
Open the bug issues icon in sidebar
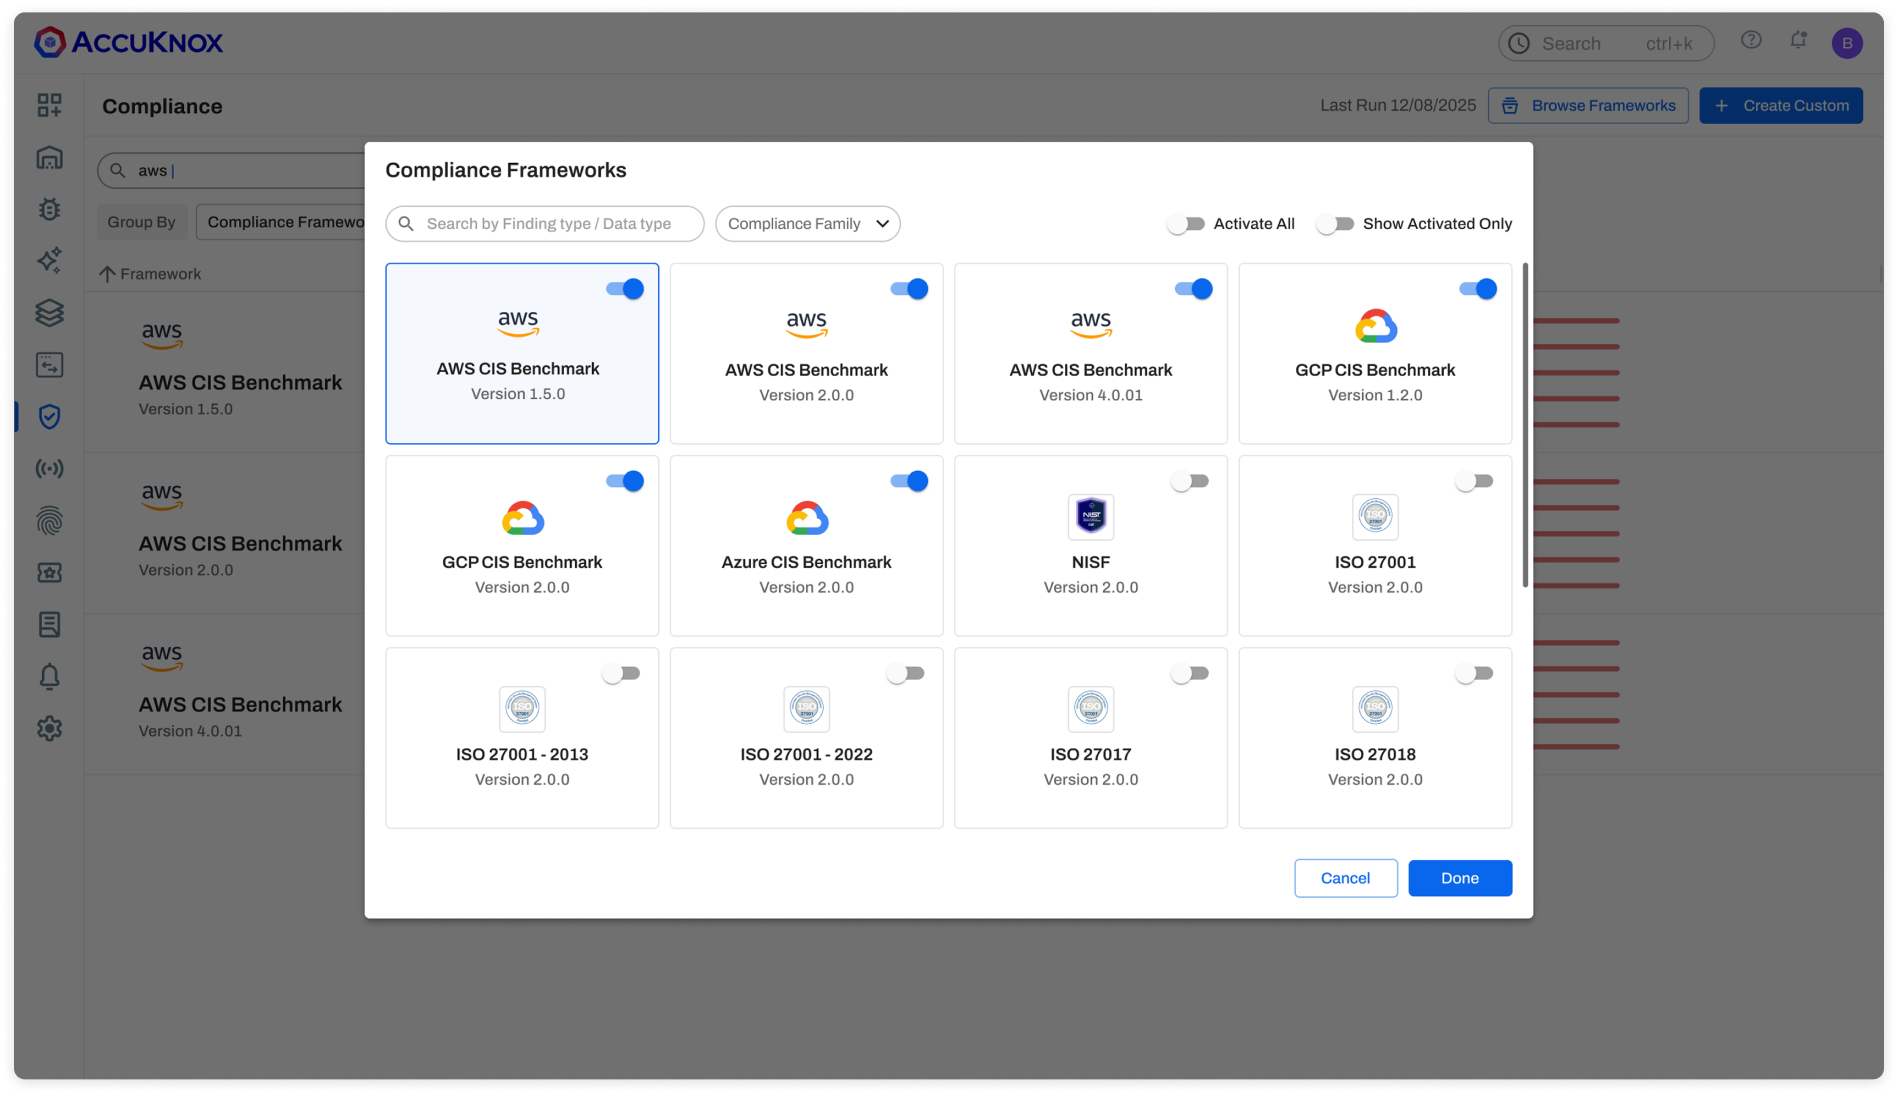point(49,209)
